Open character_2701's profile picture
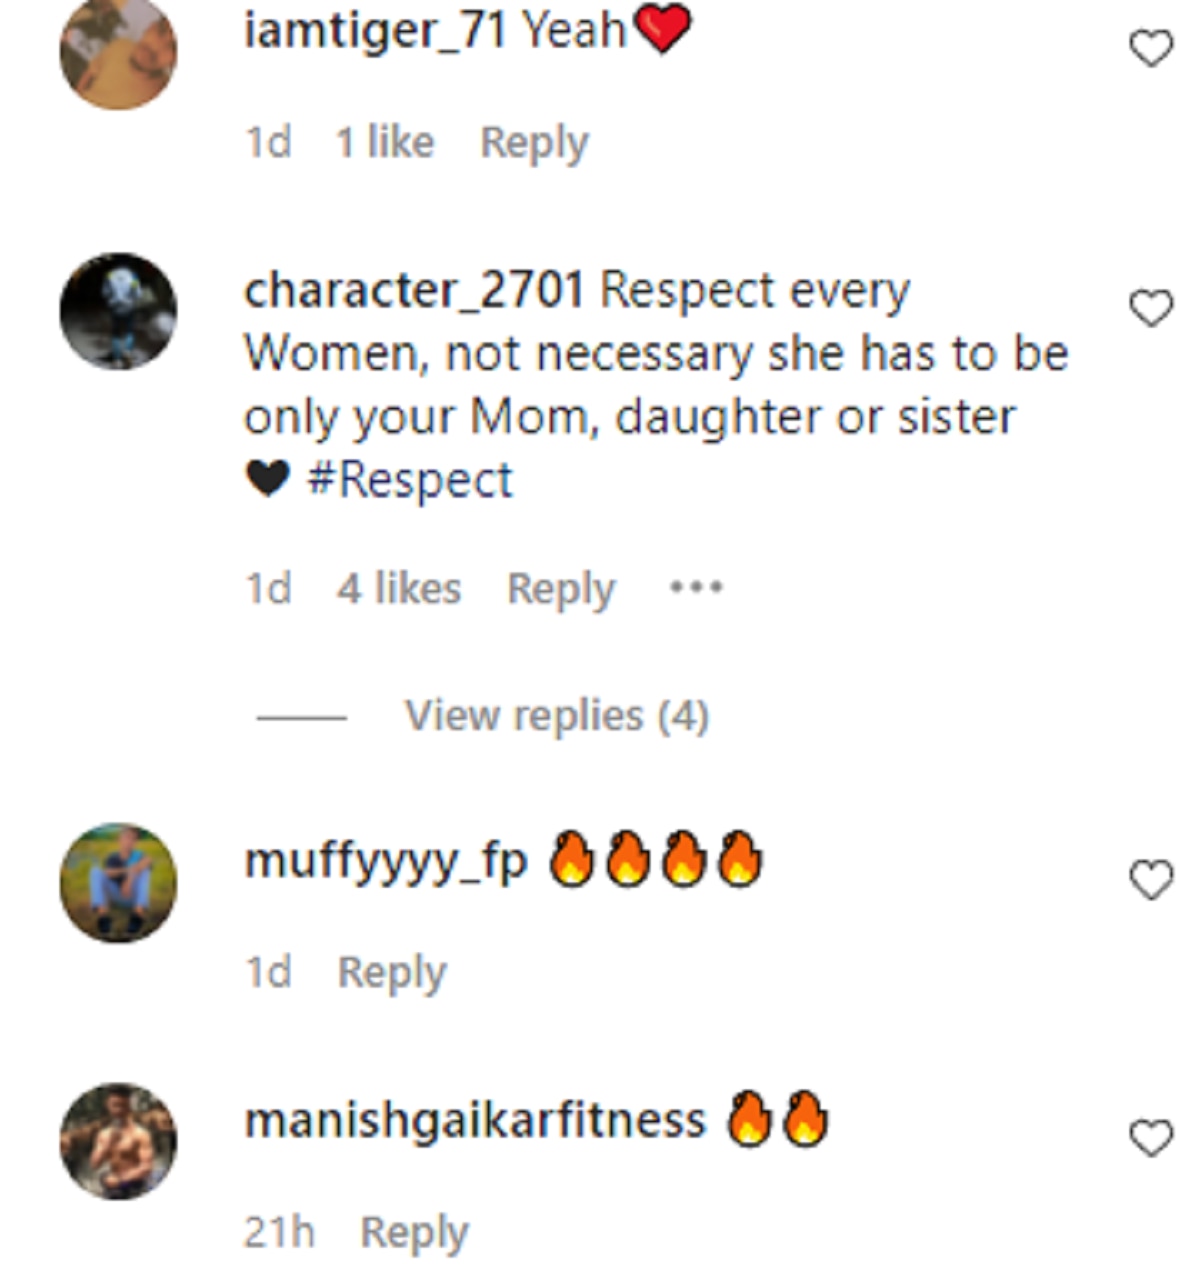The image size is (1200, 1280). pyautogui.click(x=118, y=311)
